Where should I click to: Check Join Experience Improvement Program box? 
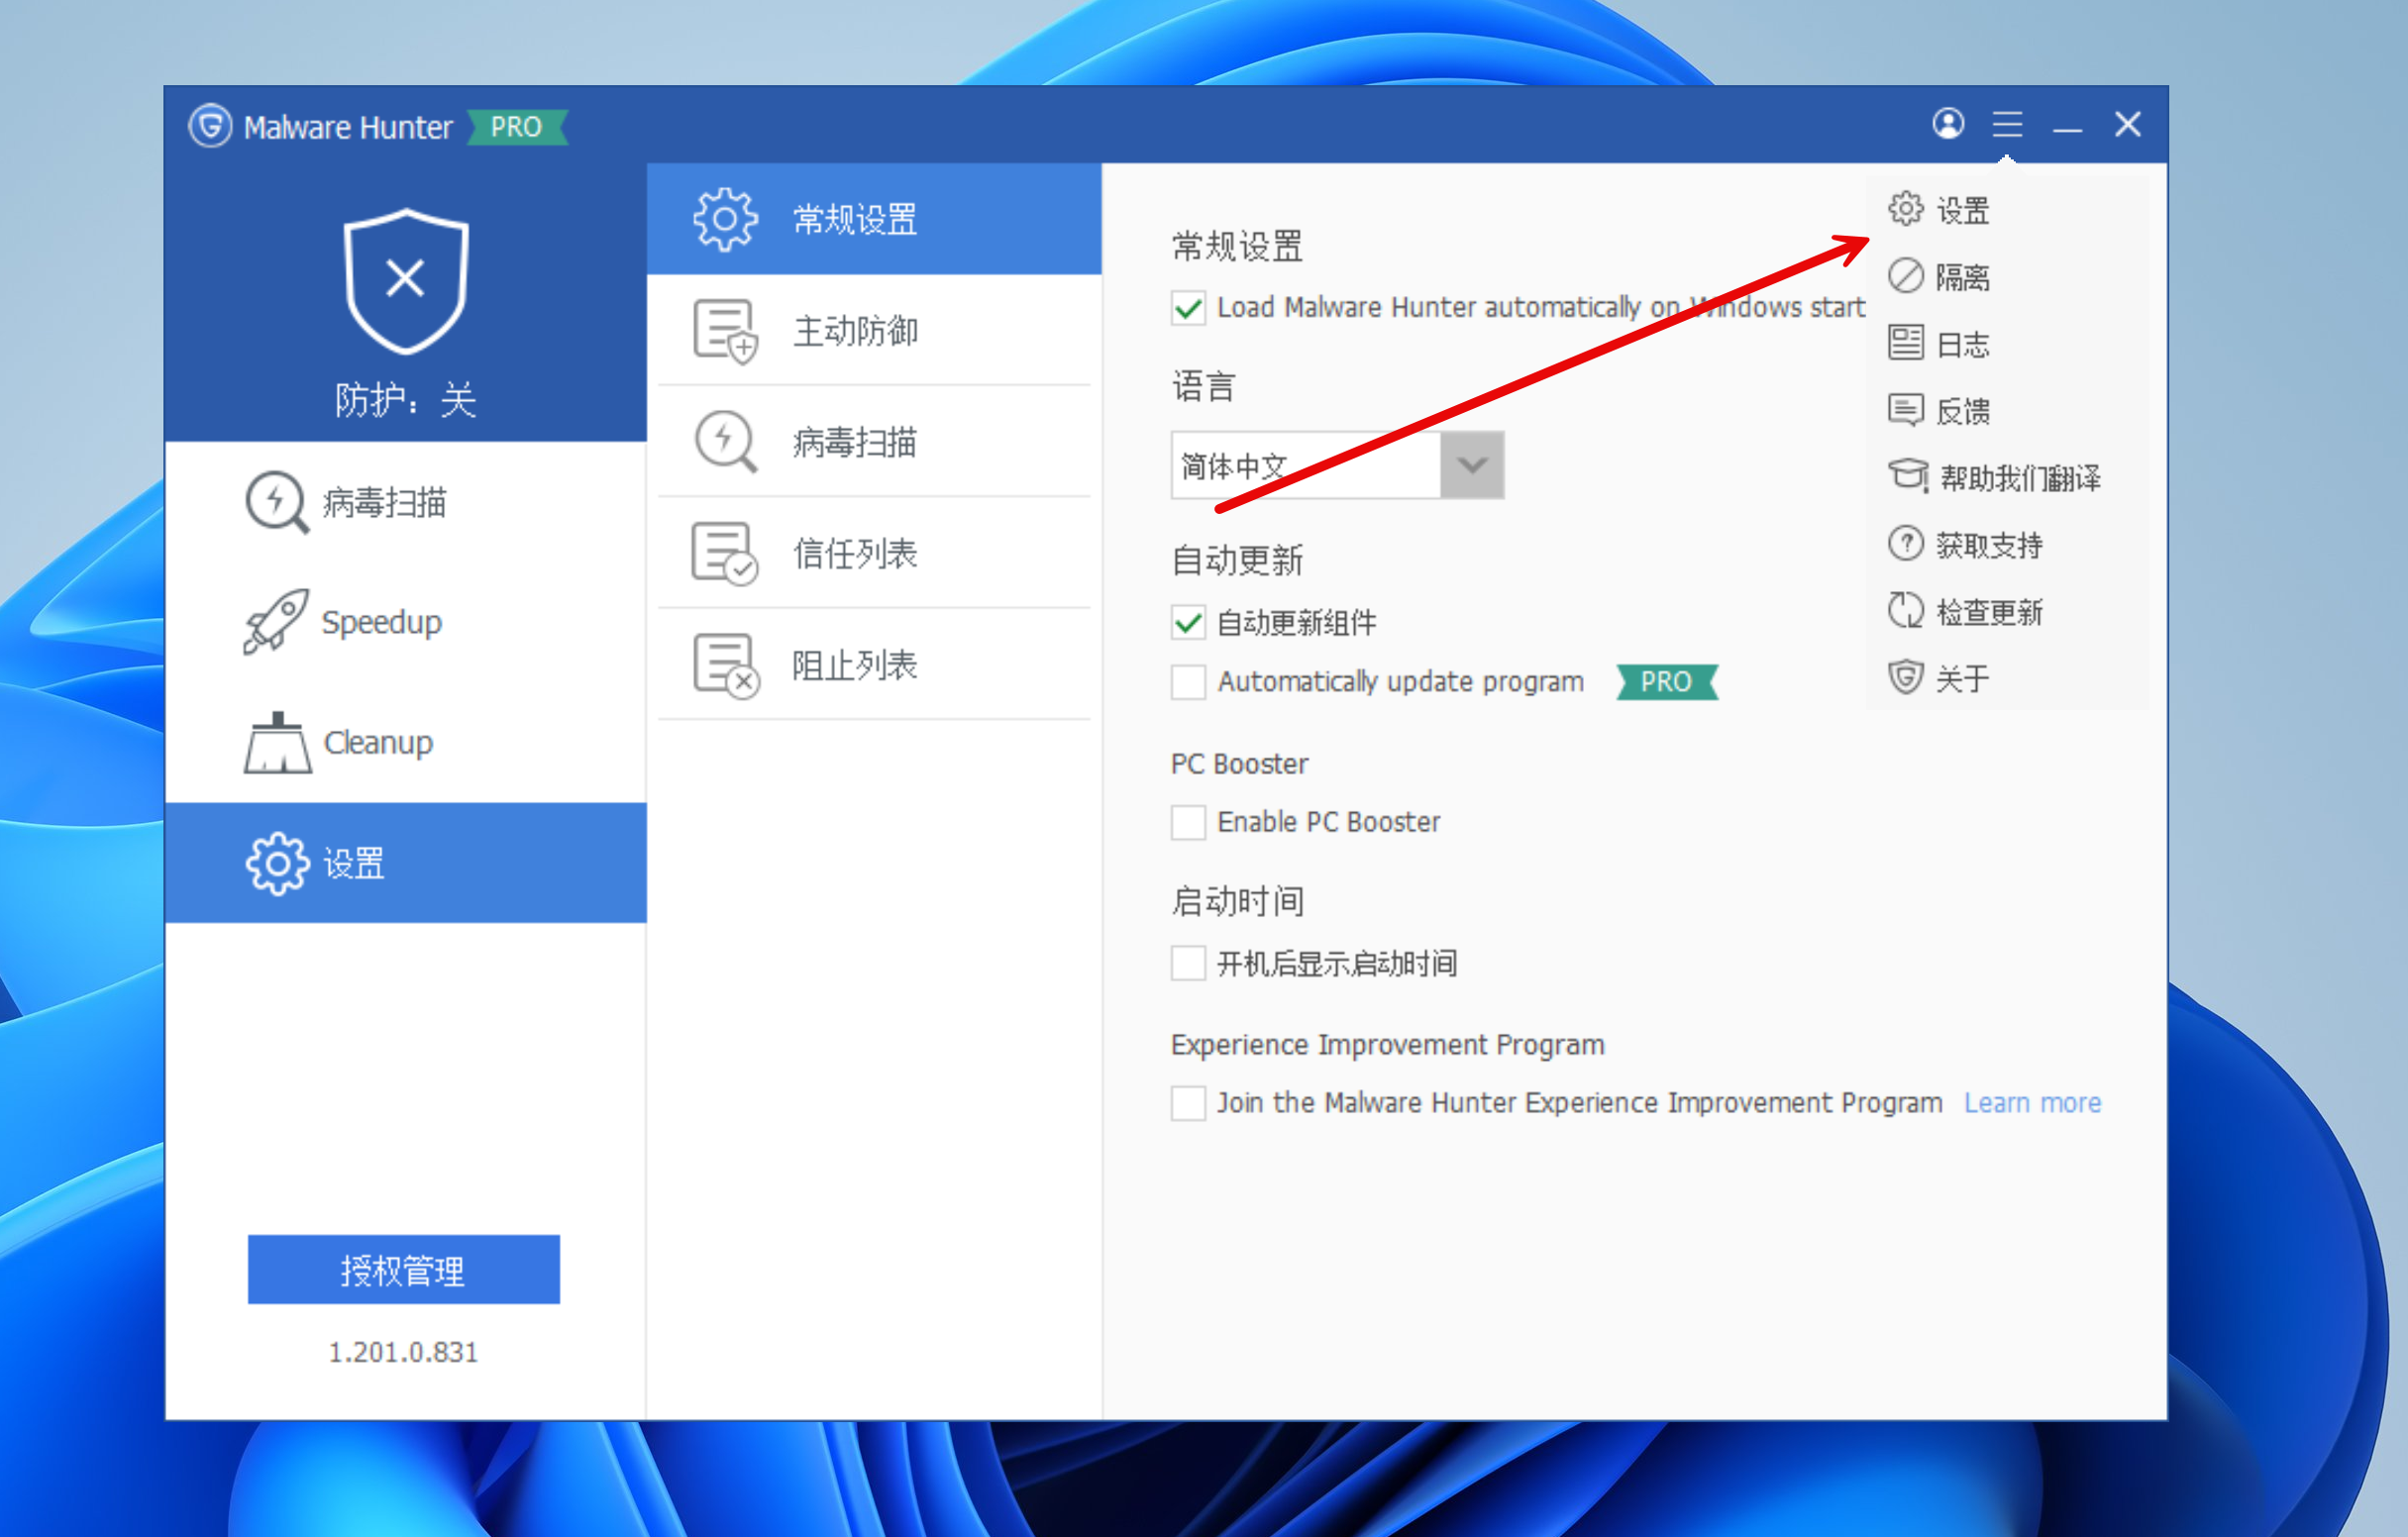1188,1103
